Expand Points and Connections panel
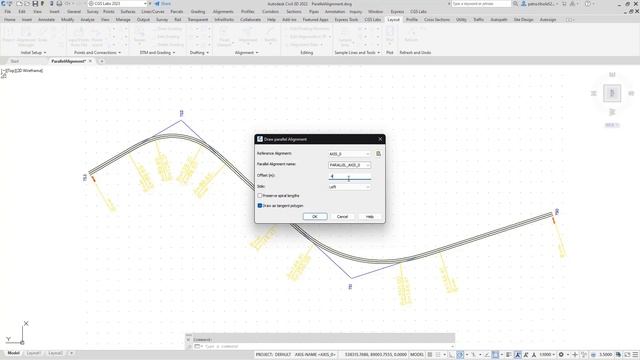 [98, 53]
